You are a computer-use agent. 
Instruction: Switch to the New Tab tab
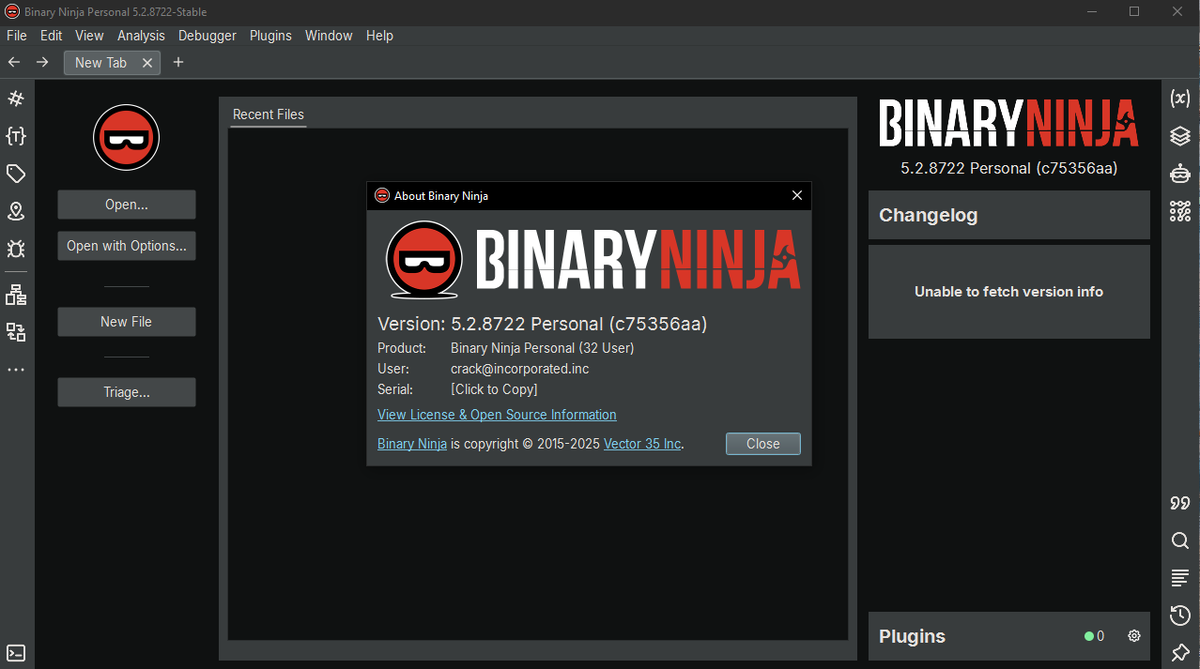pyautogui.click(x=100, y=62)
